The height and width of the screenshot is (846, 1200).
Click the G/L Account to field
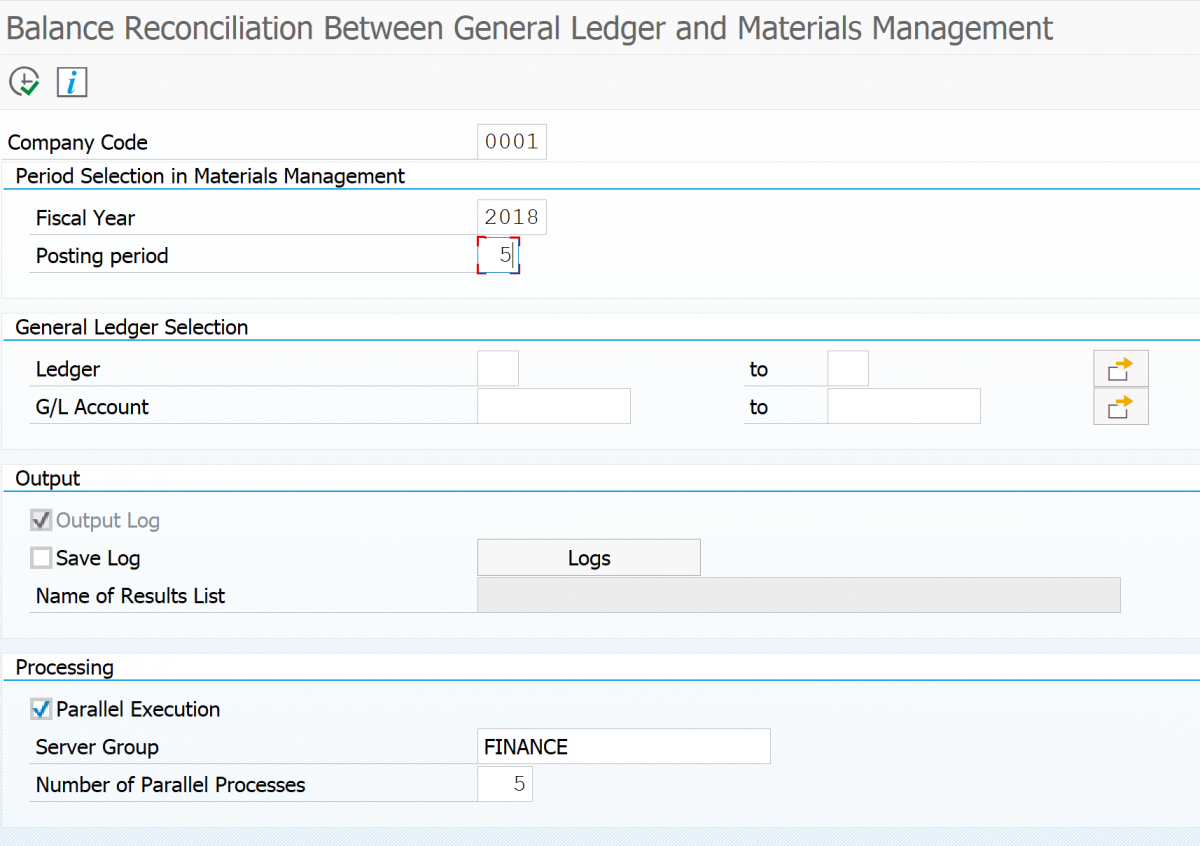tap(903, 406)
